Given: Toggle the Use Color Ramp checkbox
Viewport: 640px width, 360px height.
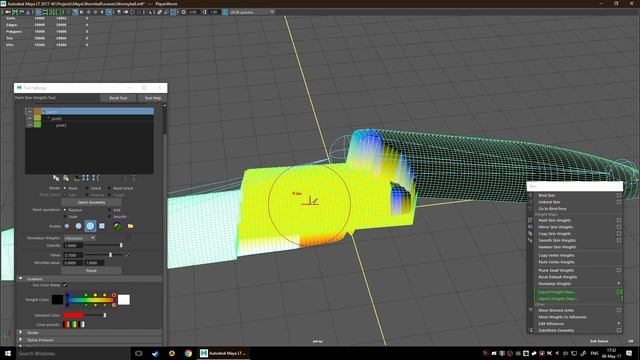Looking at the screenshot, I should [x=65, y=285].
